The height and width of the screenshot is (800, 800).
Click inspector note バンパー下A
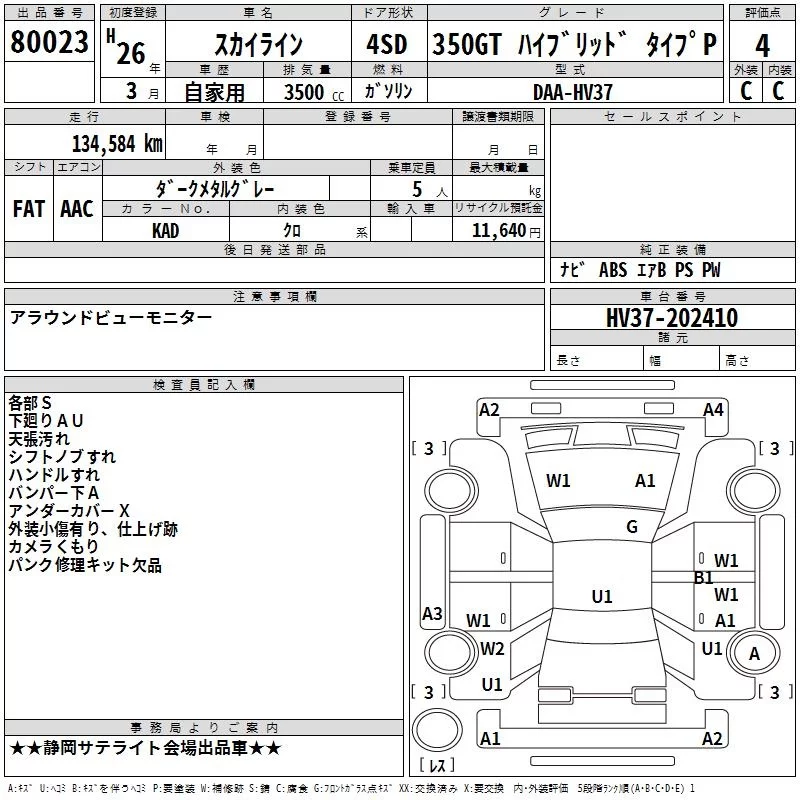click(53, 493)
